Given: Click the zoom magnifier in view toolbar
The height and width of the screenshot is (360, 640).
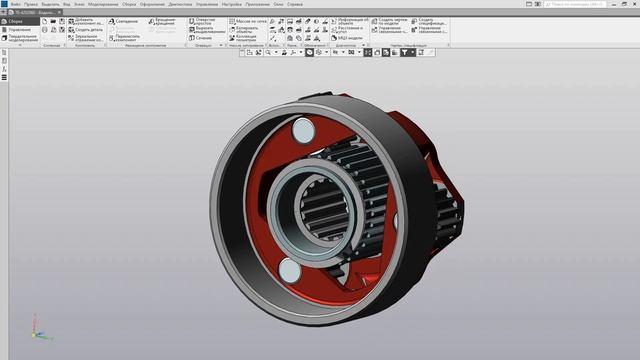Looking at the screenshot, I should pos(268,52).
